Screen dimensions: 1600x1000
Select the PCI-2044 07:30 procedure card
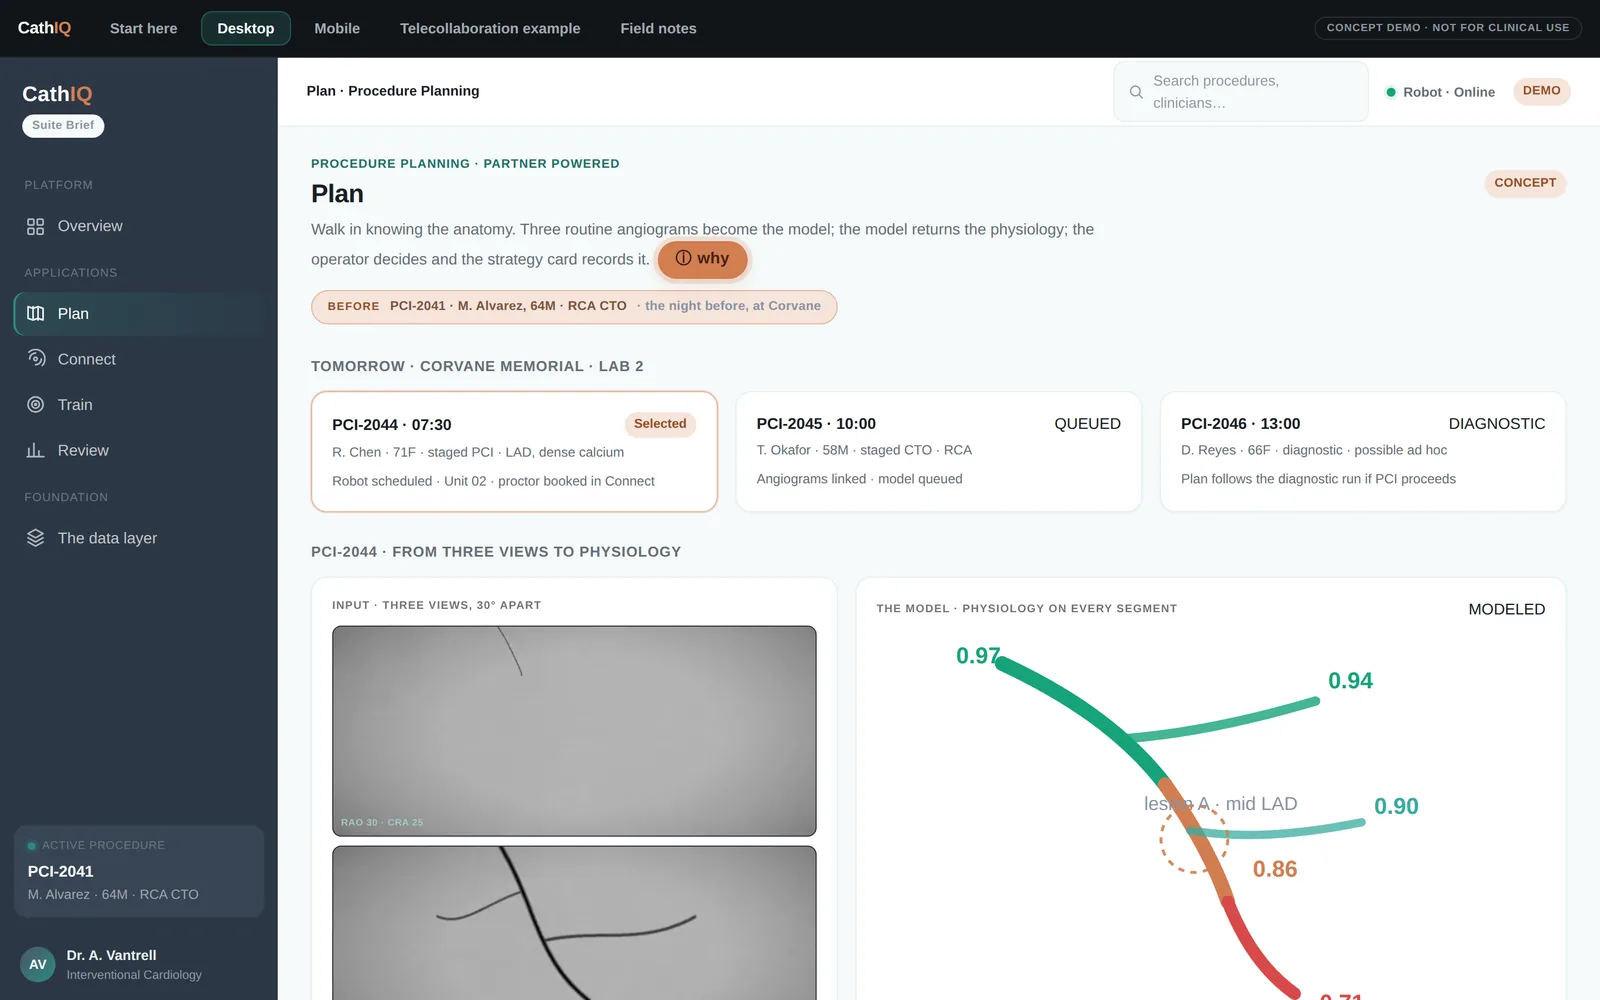point(514,452)
